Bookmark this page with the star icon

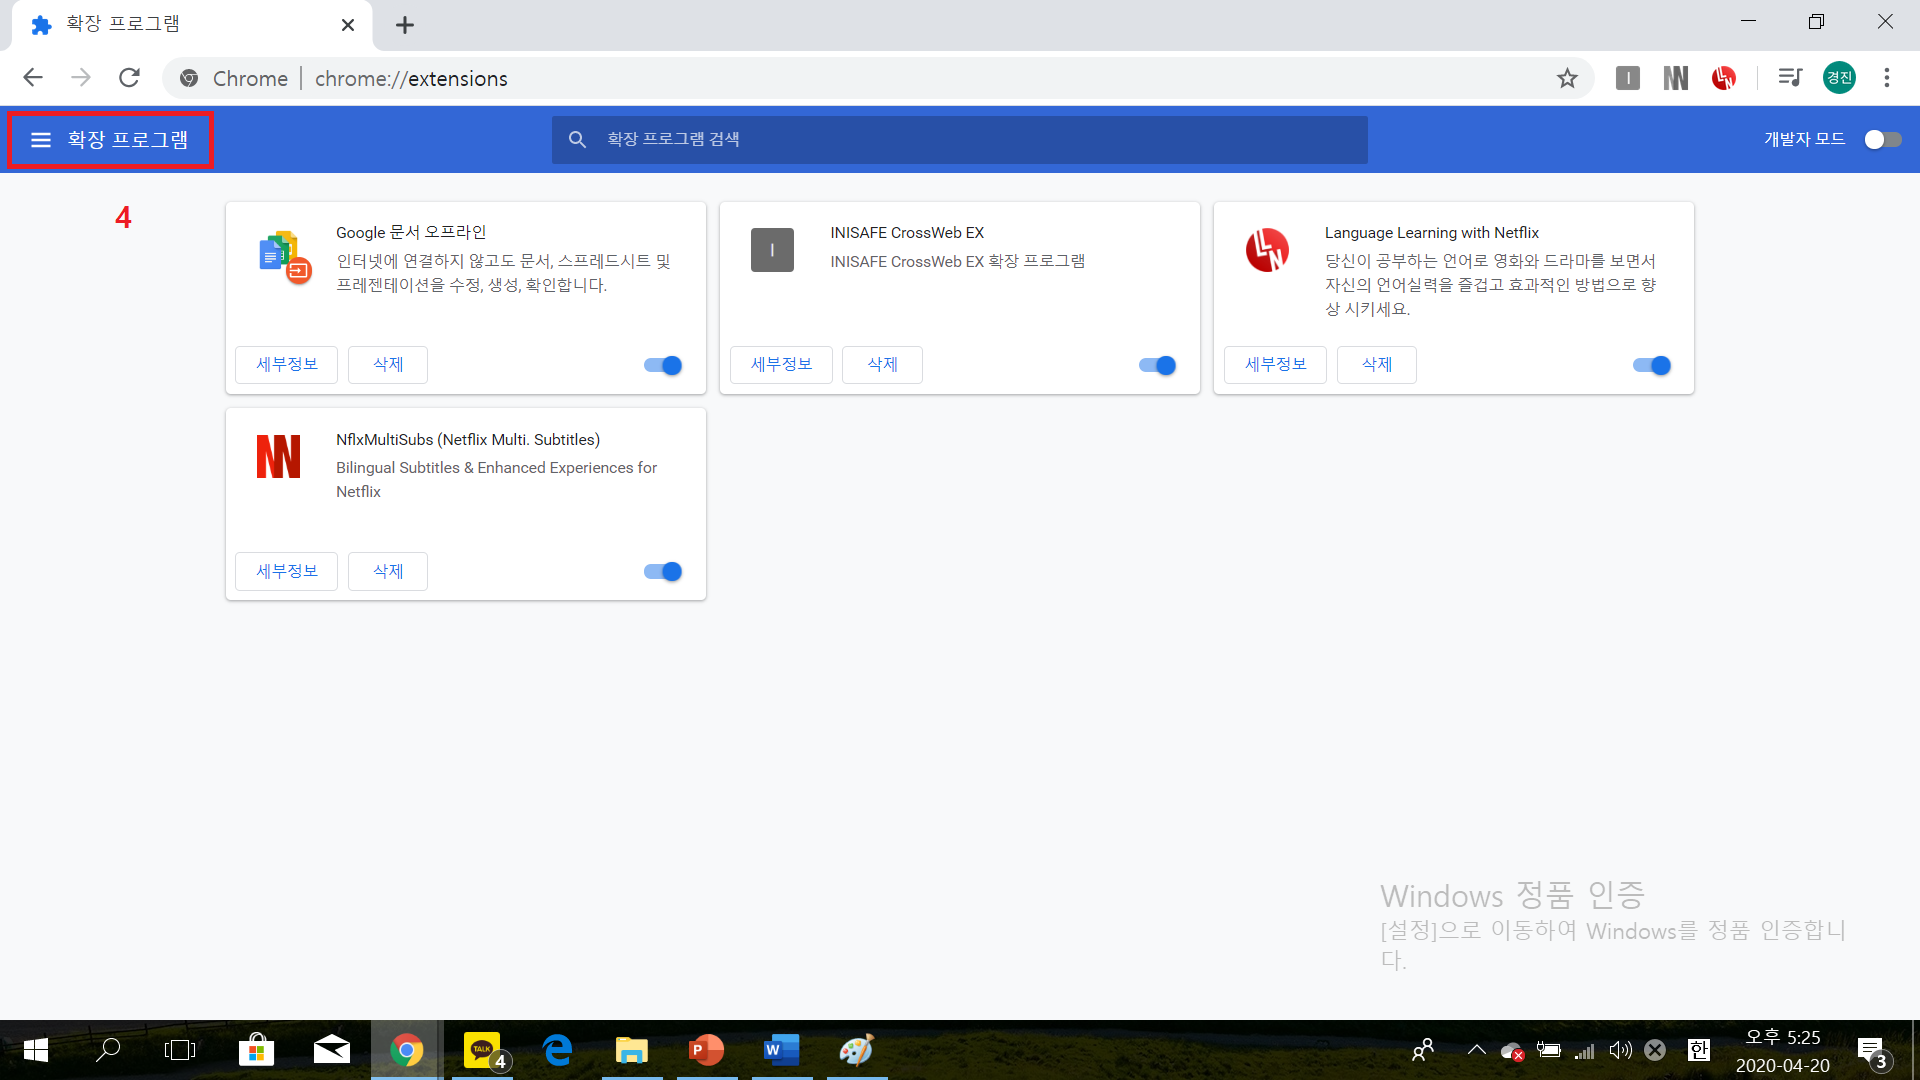click(1567, 78)
